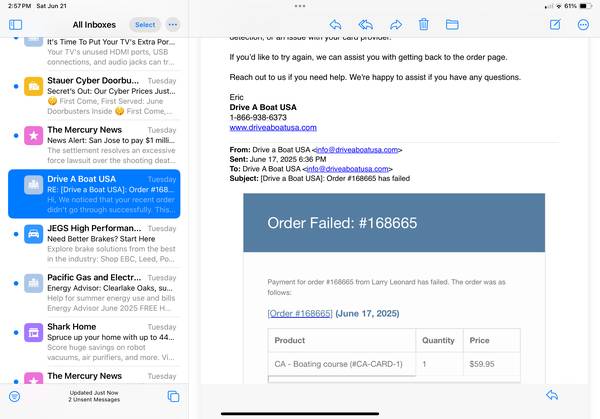
Task: Open inbox list more options
Action: tap(173, 24)
